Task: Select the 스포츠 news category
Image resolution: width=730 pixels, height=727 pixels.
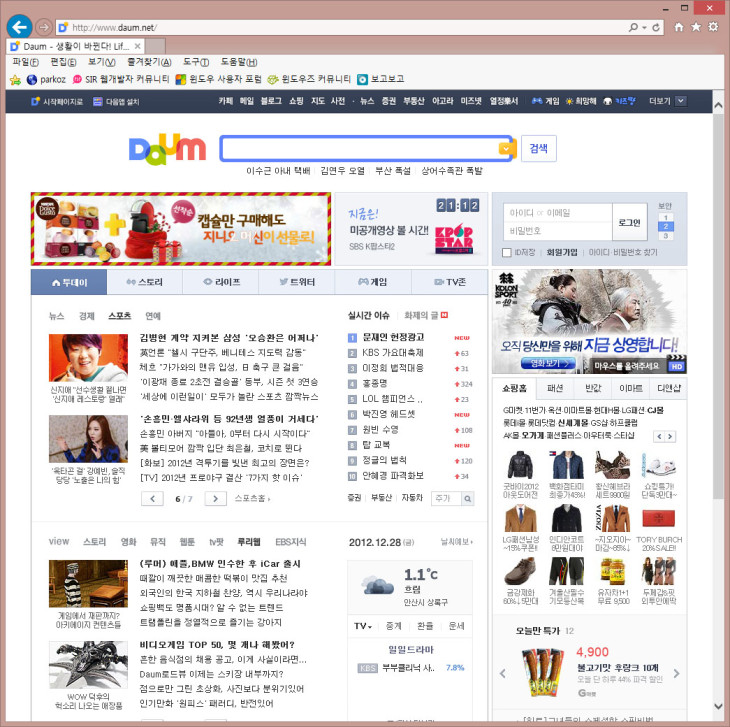Action: 120,316
